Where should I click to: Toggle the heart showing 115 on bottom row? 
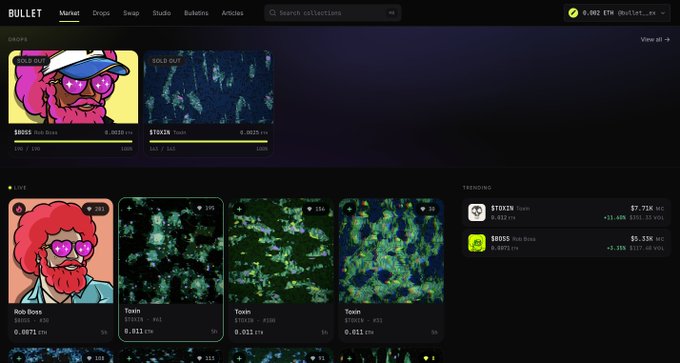(x=206, y=358)
